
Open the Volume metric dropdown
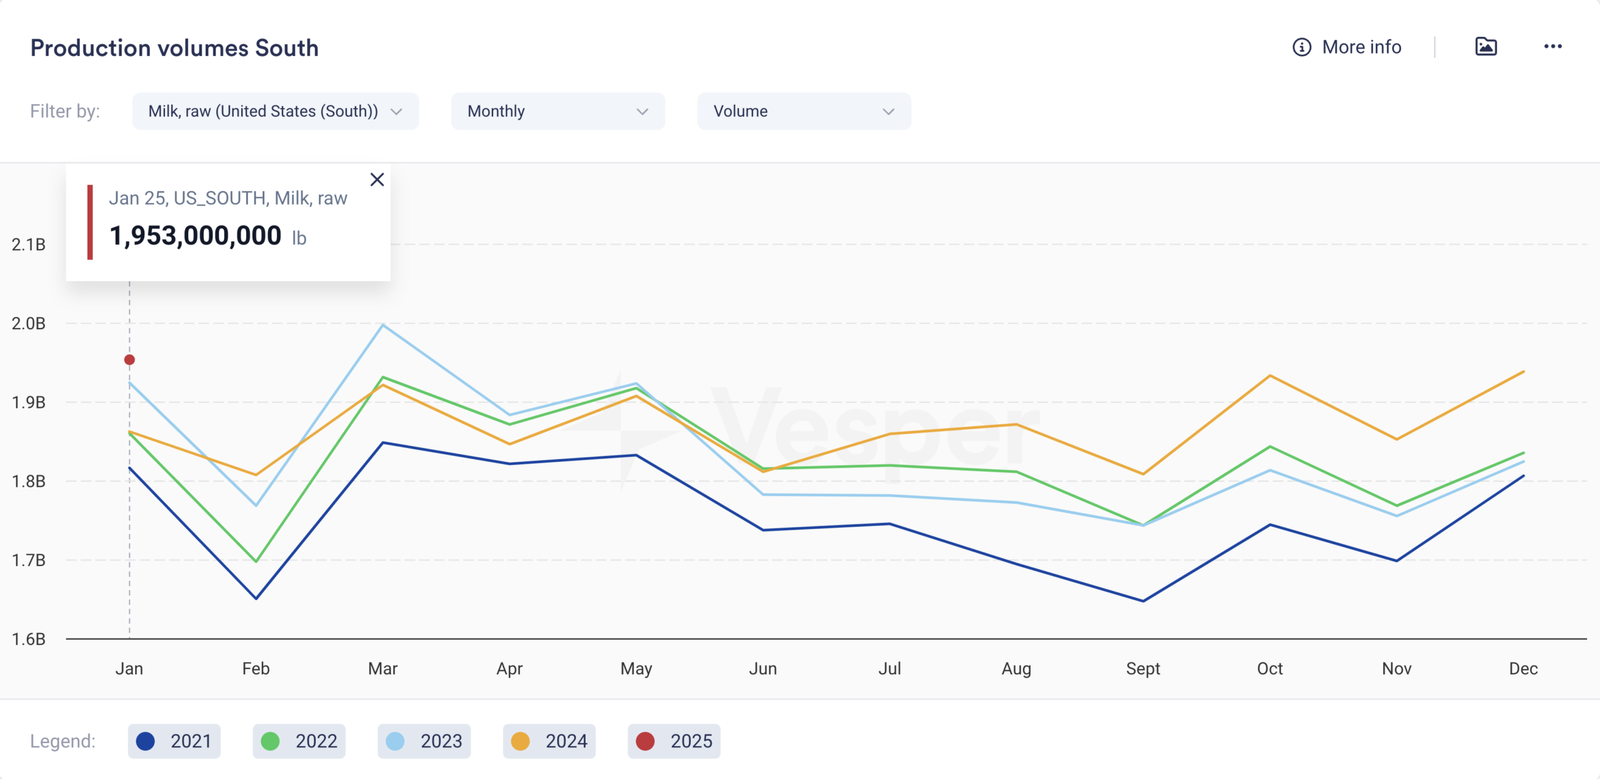click(803, 111)
